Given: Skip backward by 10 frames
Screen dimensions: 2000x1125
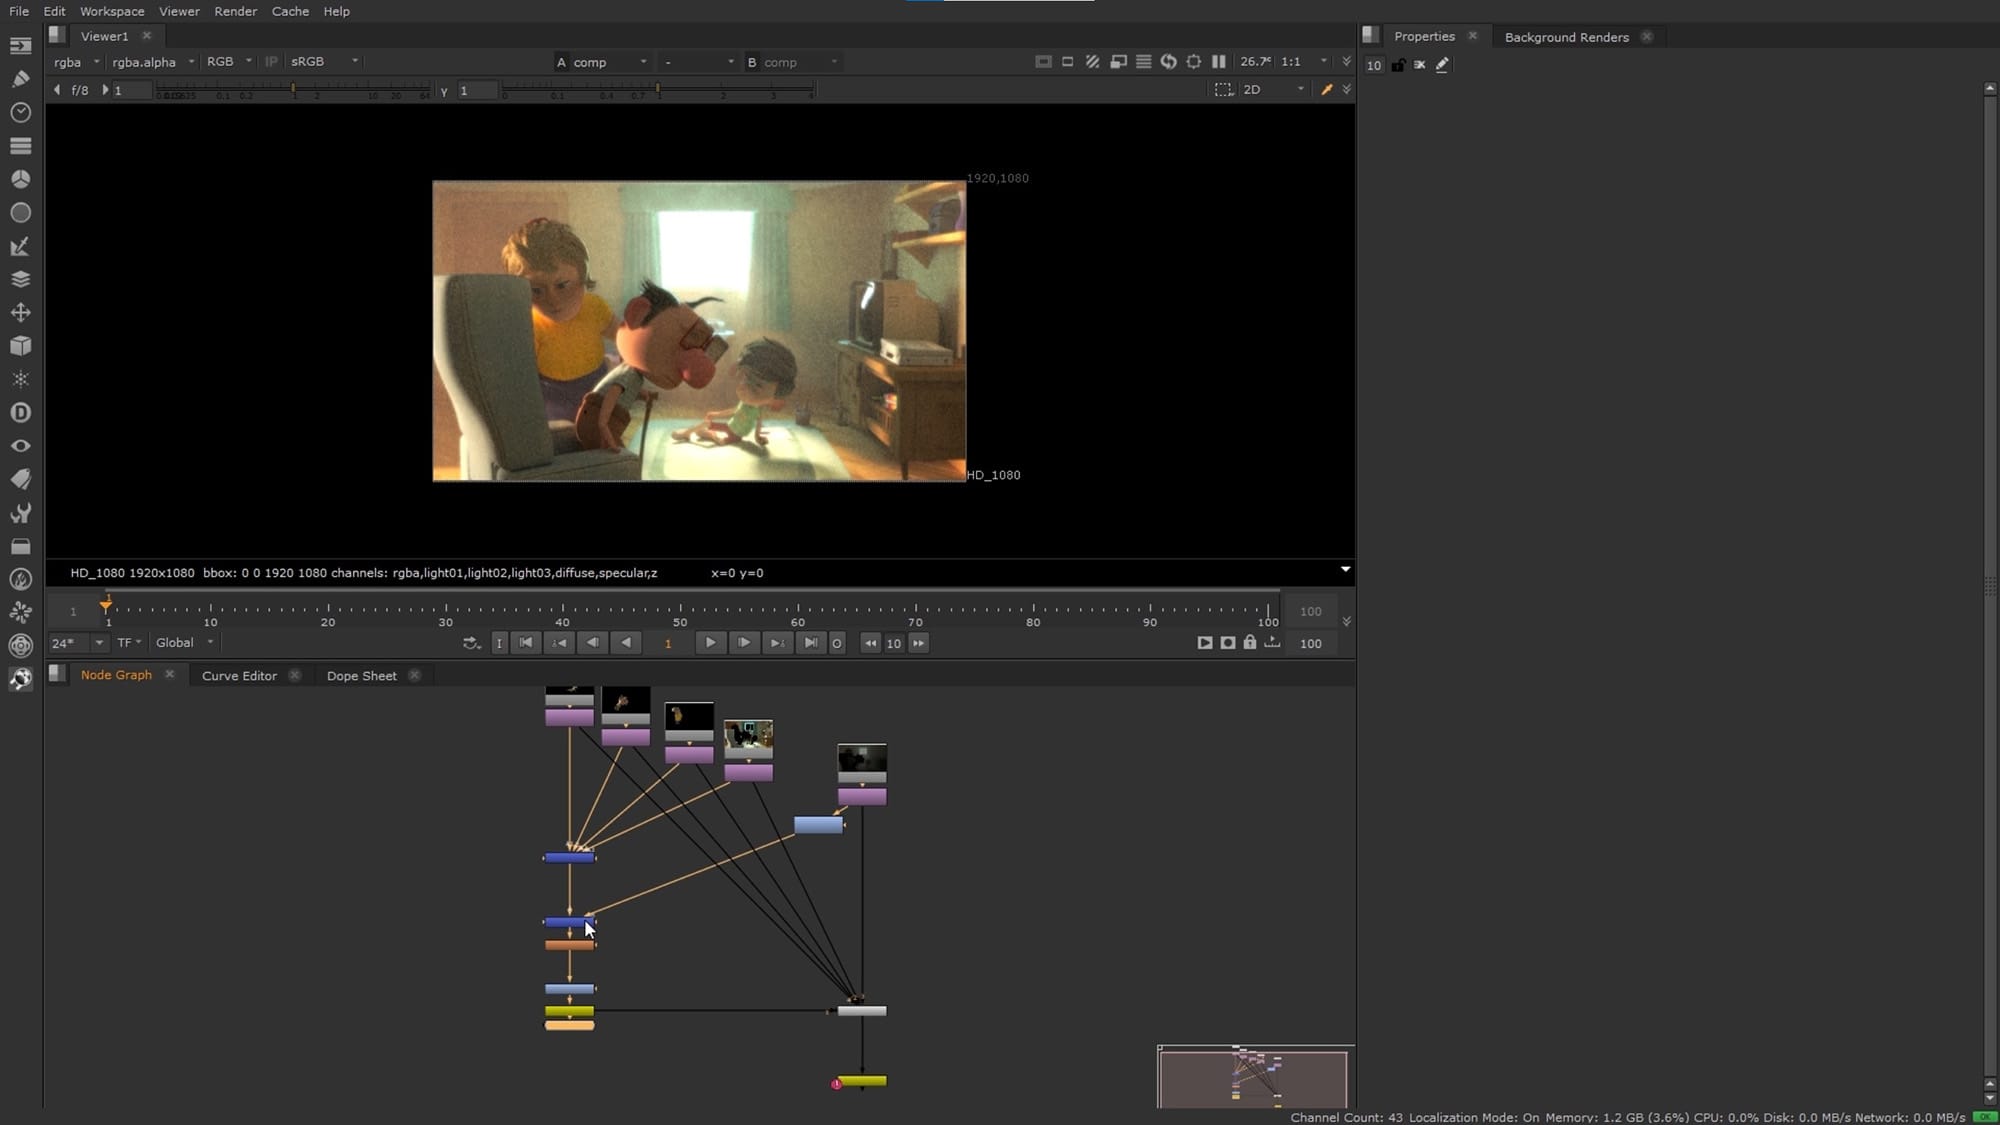Looking at the screenshot, I should (870, 643).
